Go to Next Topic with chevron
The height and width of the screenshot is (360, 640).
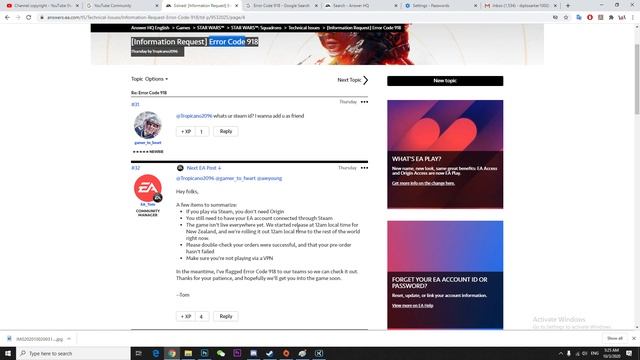pos(353,80)
